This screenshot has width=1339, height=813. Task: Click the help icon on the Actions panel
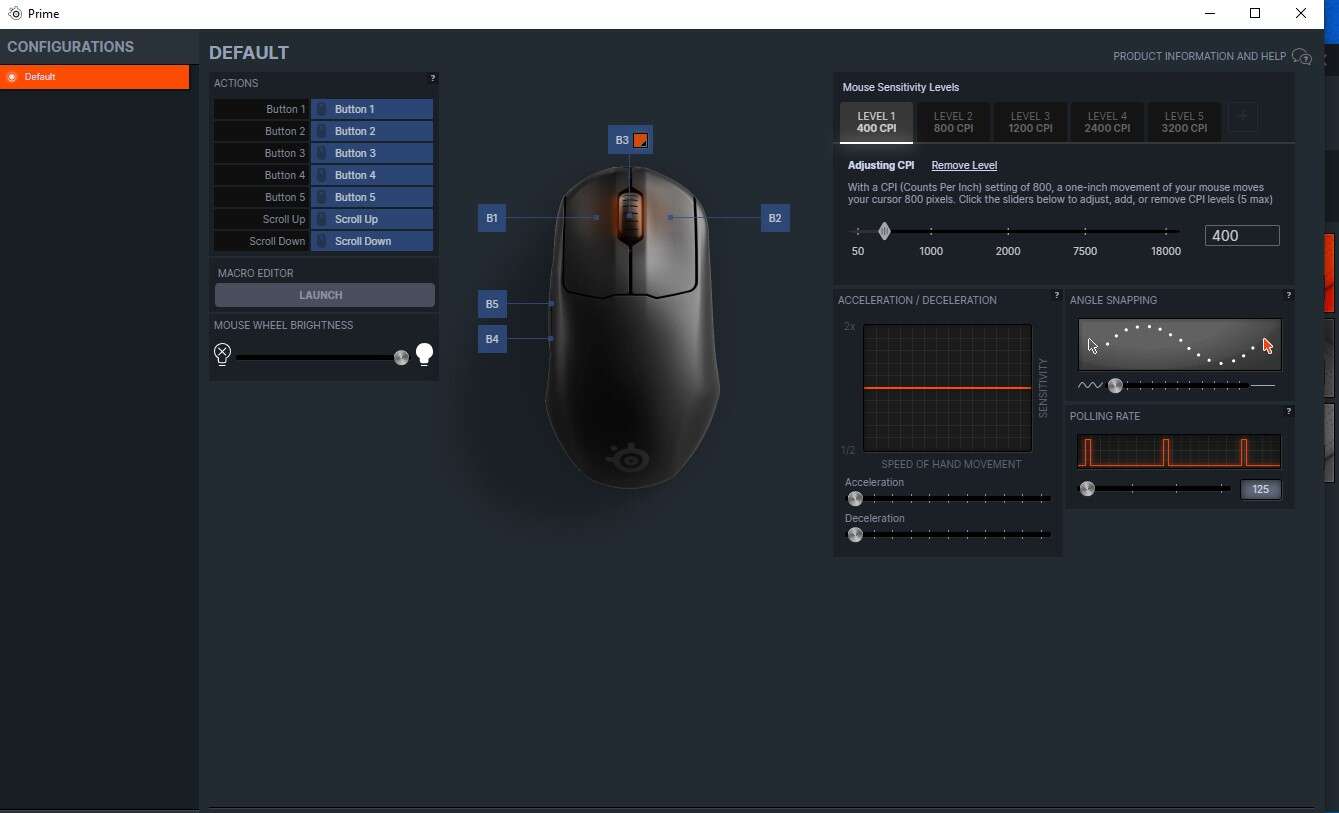pos(432,78)
